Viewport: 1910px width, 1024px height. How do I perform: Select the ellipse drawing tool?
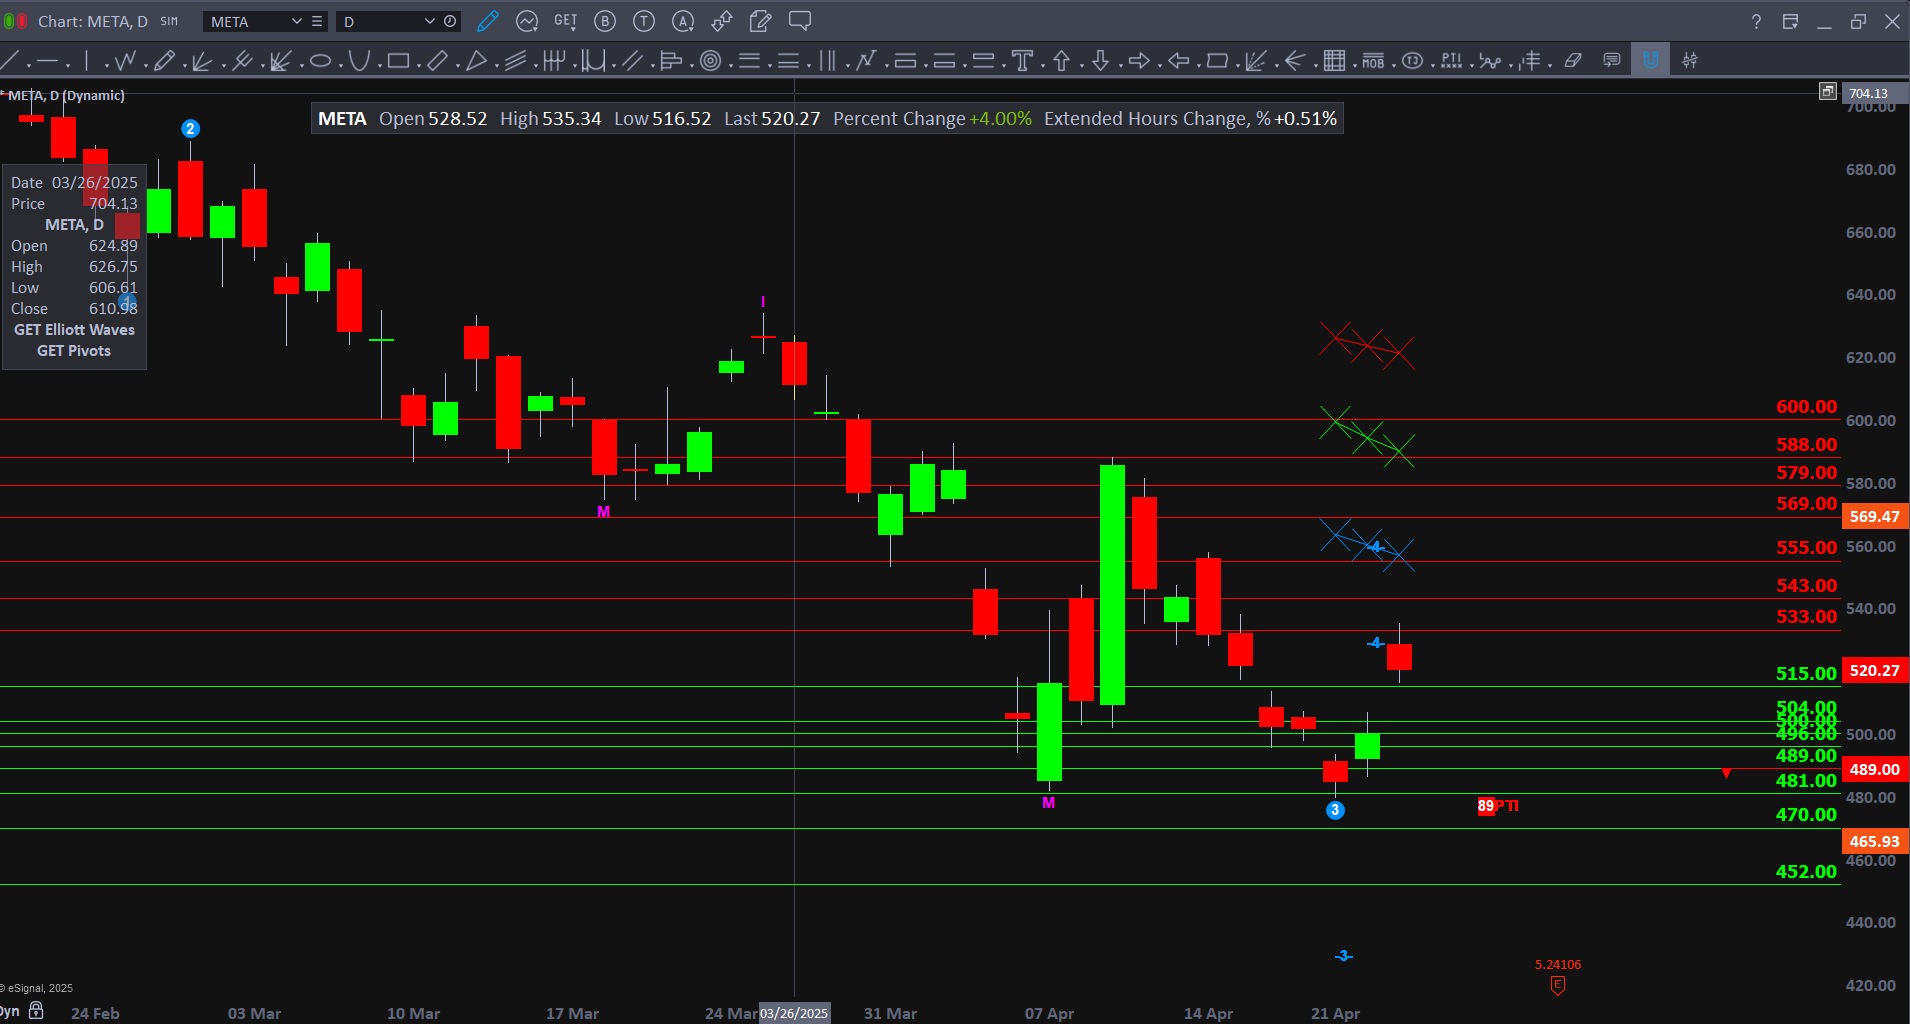[320, 61]
